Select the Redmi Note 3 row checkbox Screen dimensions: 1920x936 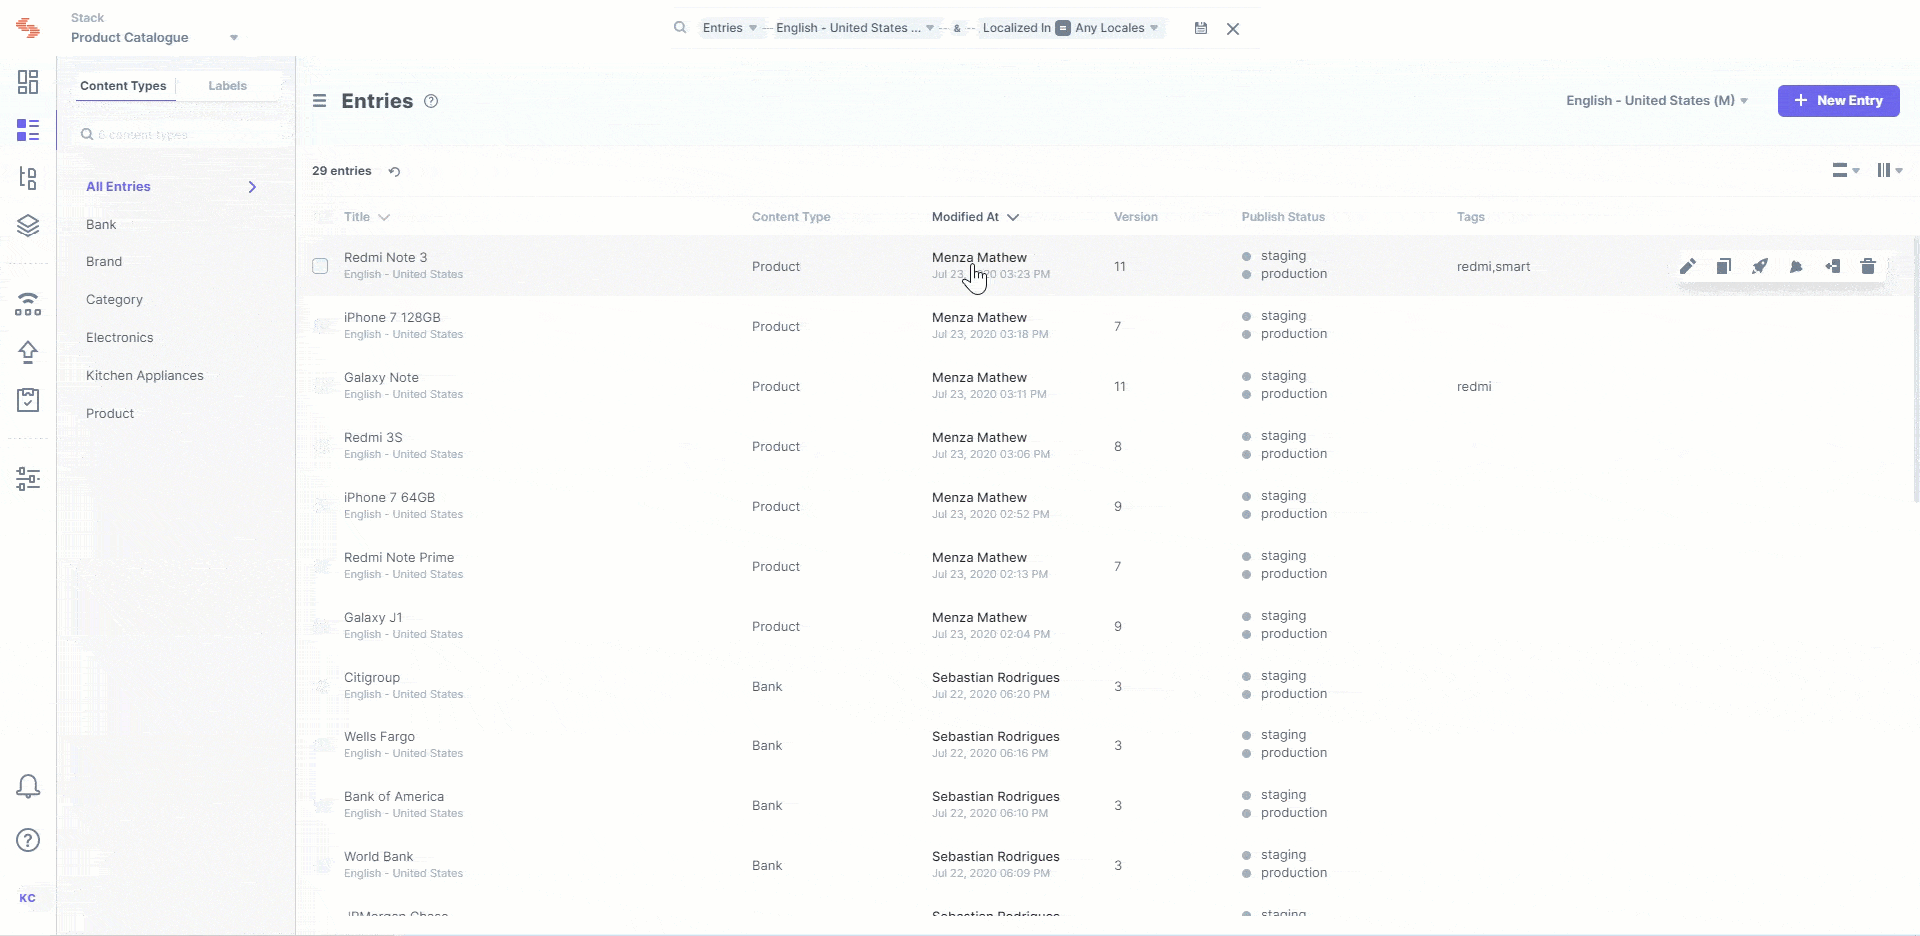pos(320,266)
